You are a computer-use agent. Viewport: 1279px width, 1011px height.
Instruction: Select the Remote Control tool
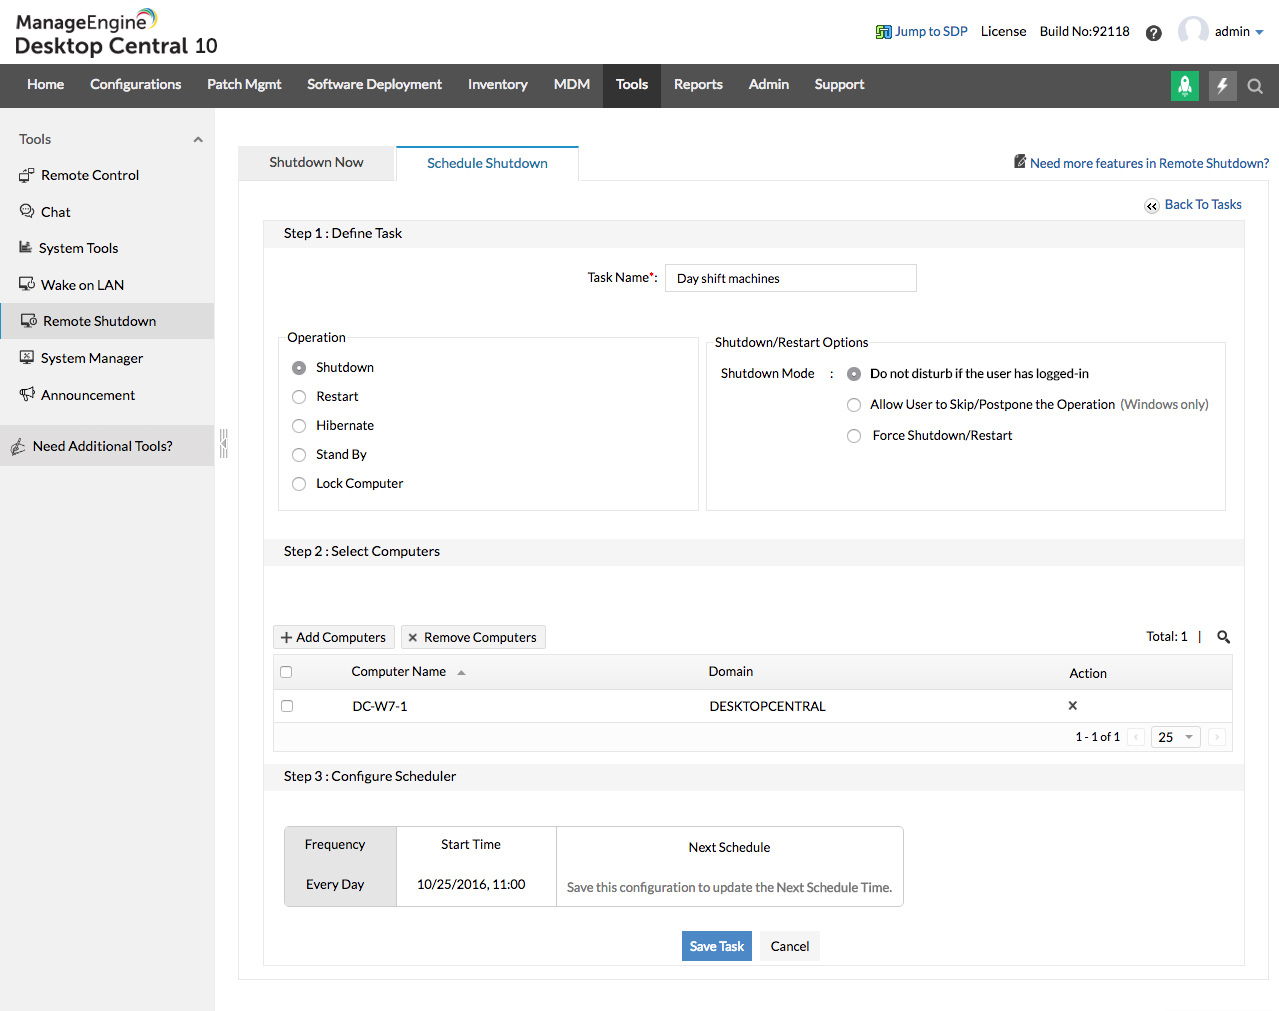pos(89,175)
